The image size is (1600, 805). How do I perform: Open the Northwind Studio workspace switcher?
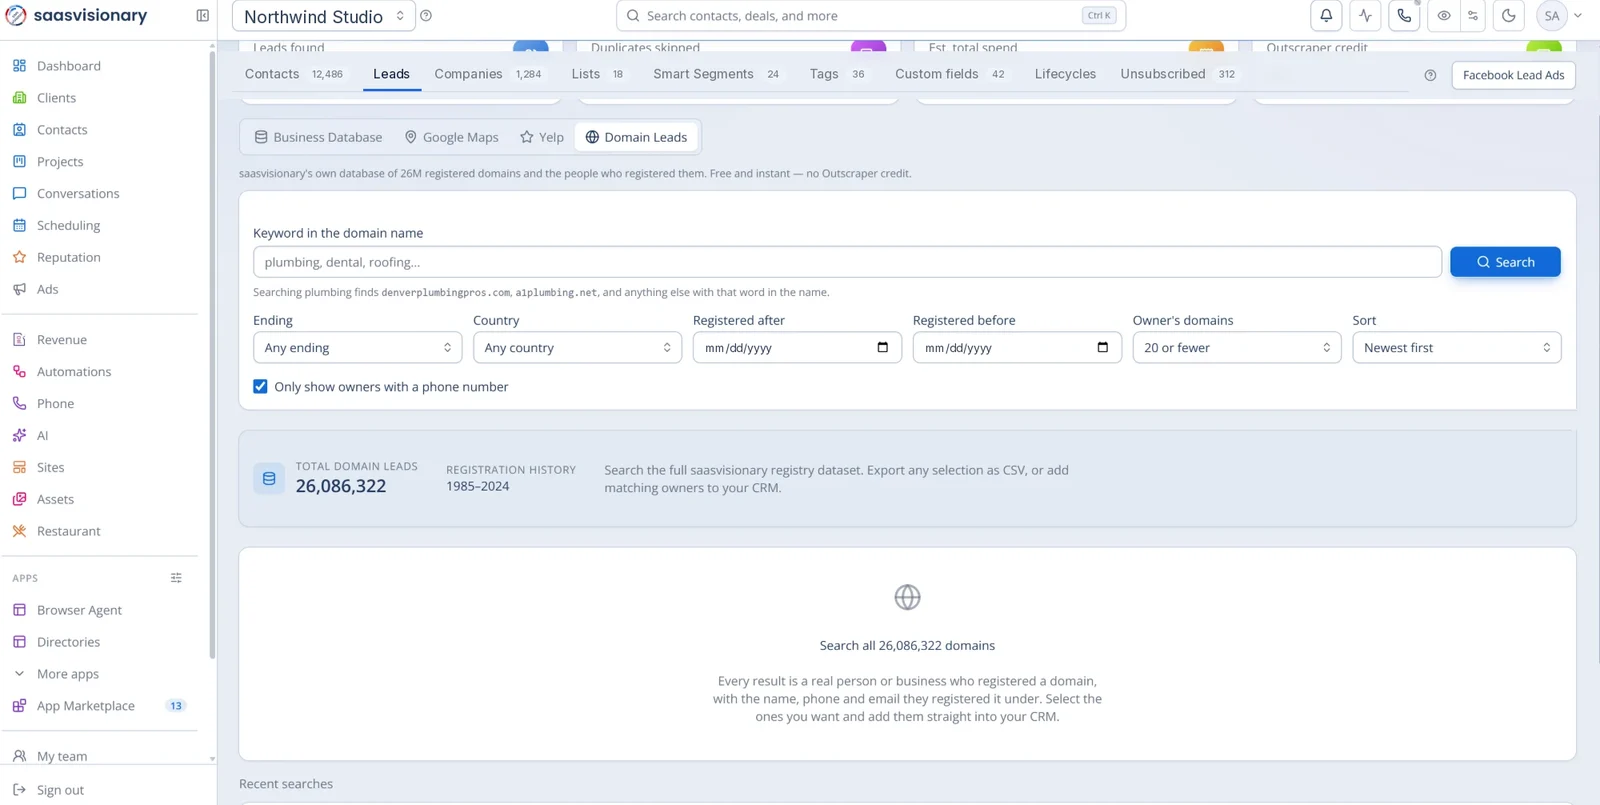324,16
